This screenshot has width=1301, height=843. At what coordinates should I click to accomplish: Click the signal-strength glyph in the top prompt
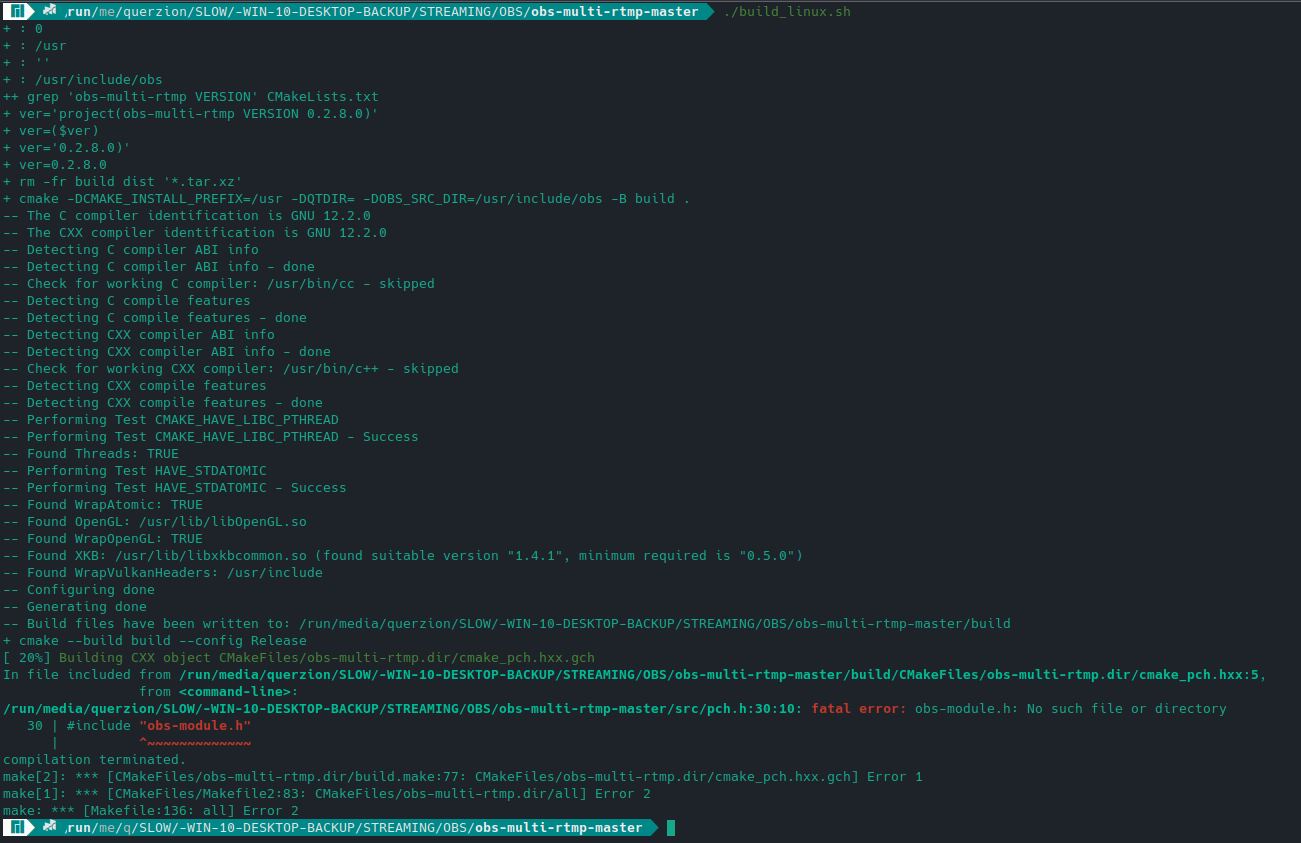tap(48, 11)
